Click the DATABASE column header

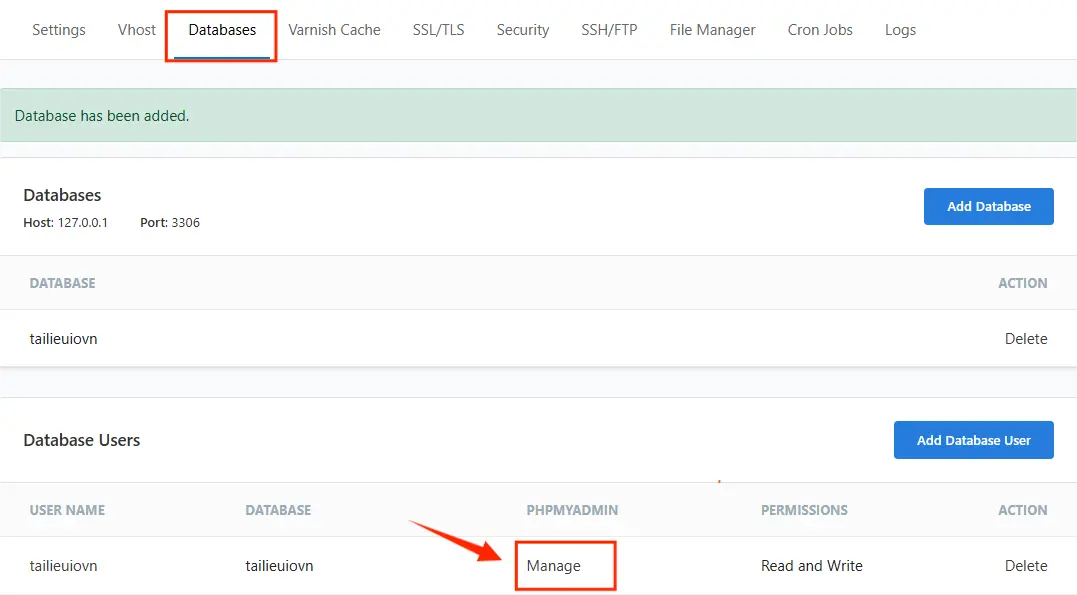coord(62,283)
